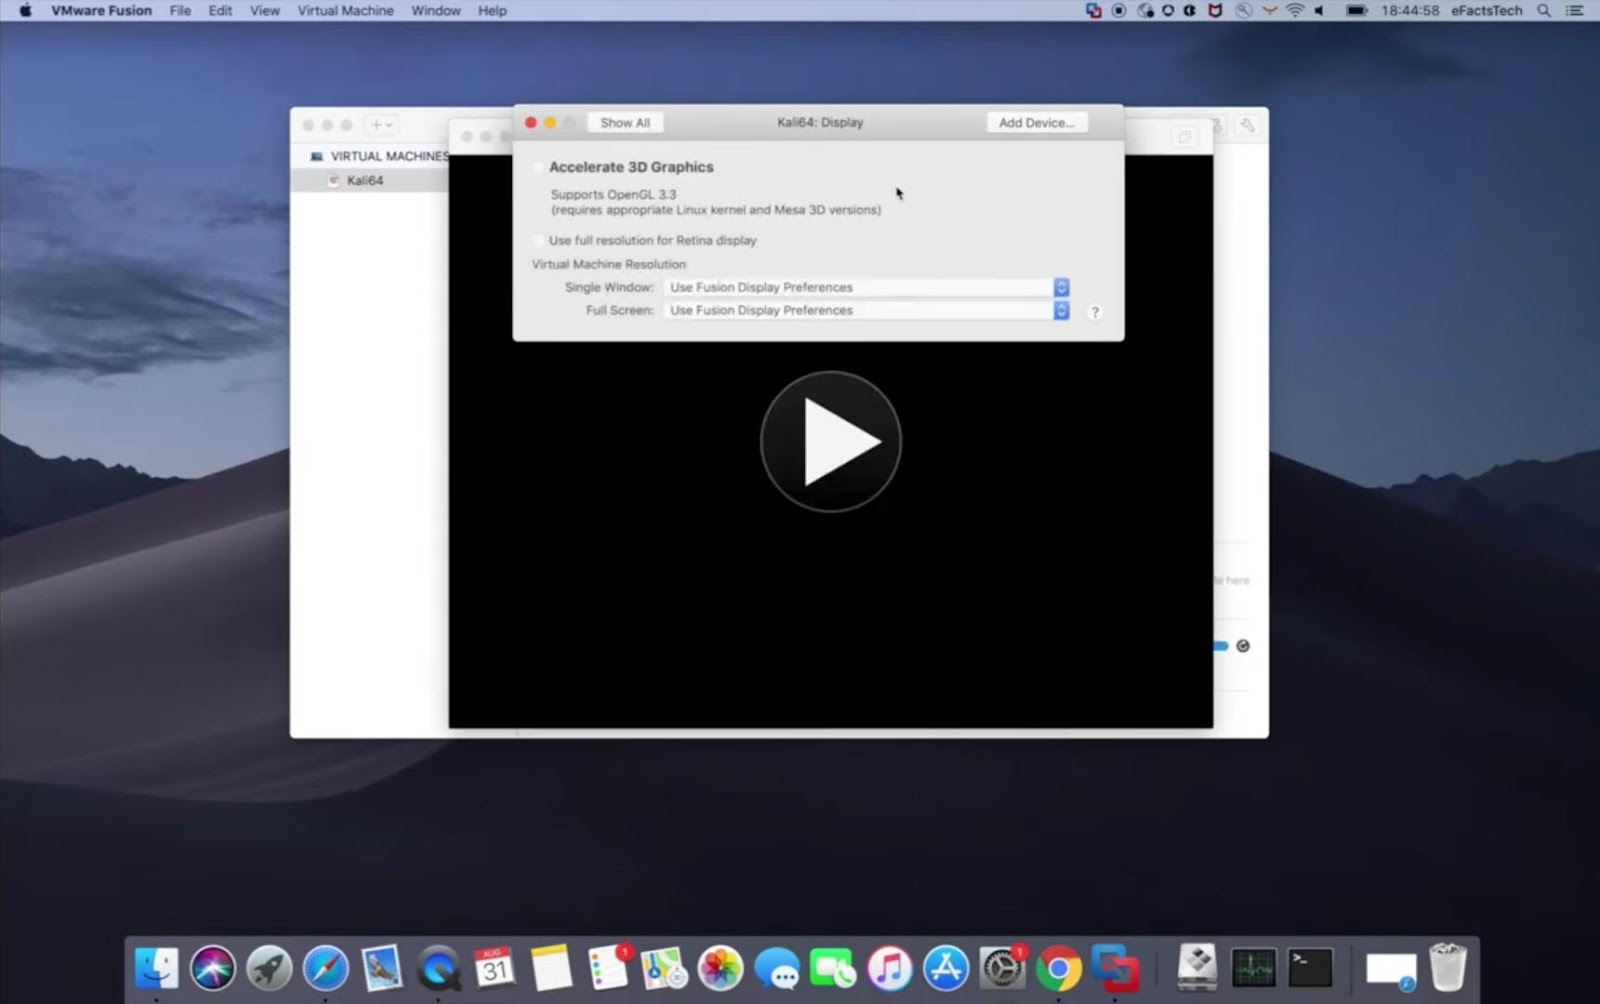Image resolution: width=1600 pixels, height=1004 pixels.
Task: Open QuickTime Player from the dock
Action: click(439, 968)
